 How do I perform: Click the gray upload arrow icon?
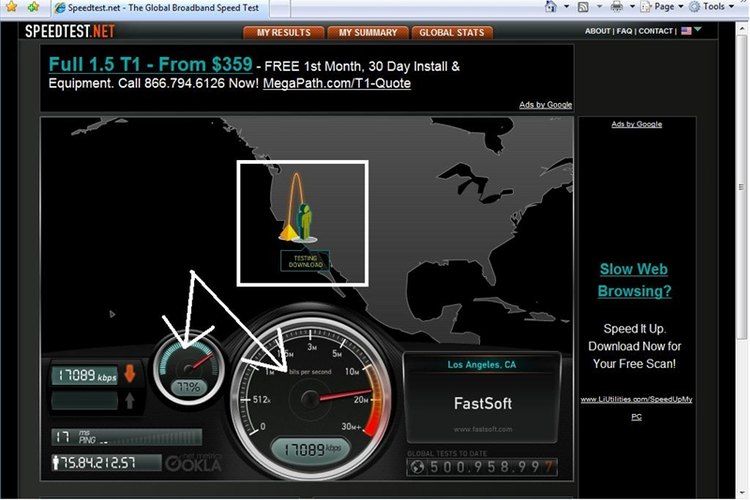(x=130, y=400)
